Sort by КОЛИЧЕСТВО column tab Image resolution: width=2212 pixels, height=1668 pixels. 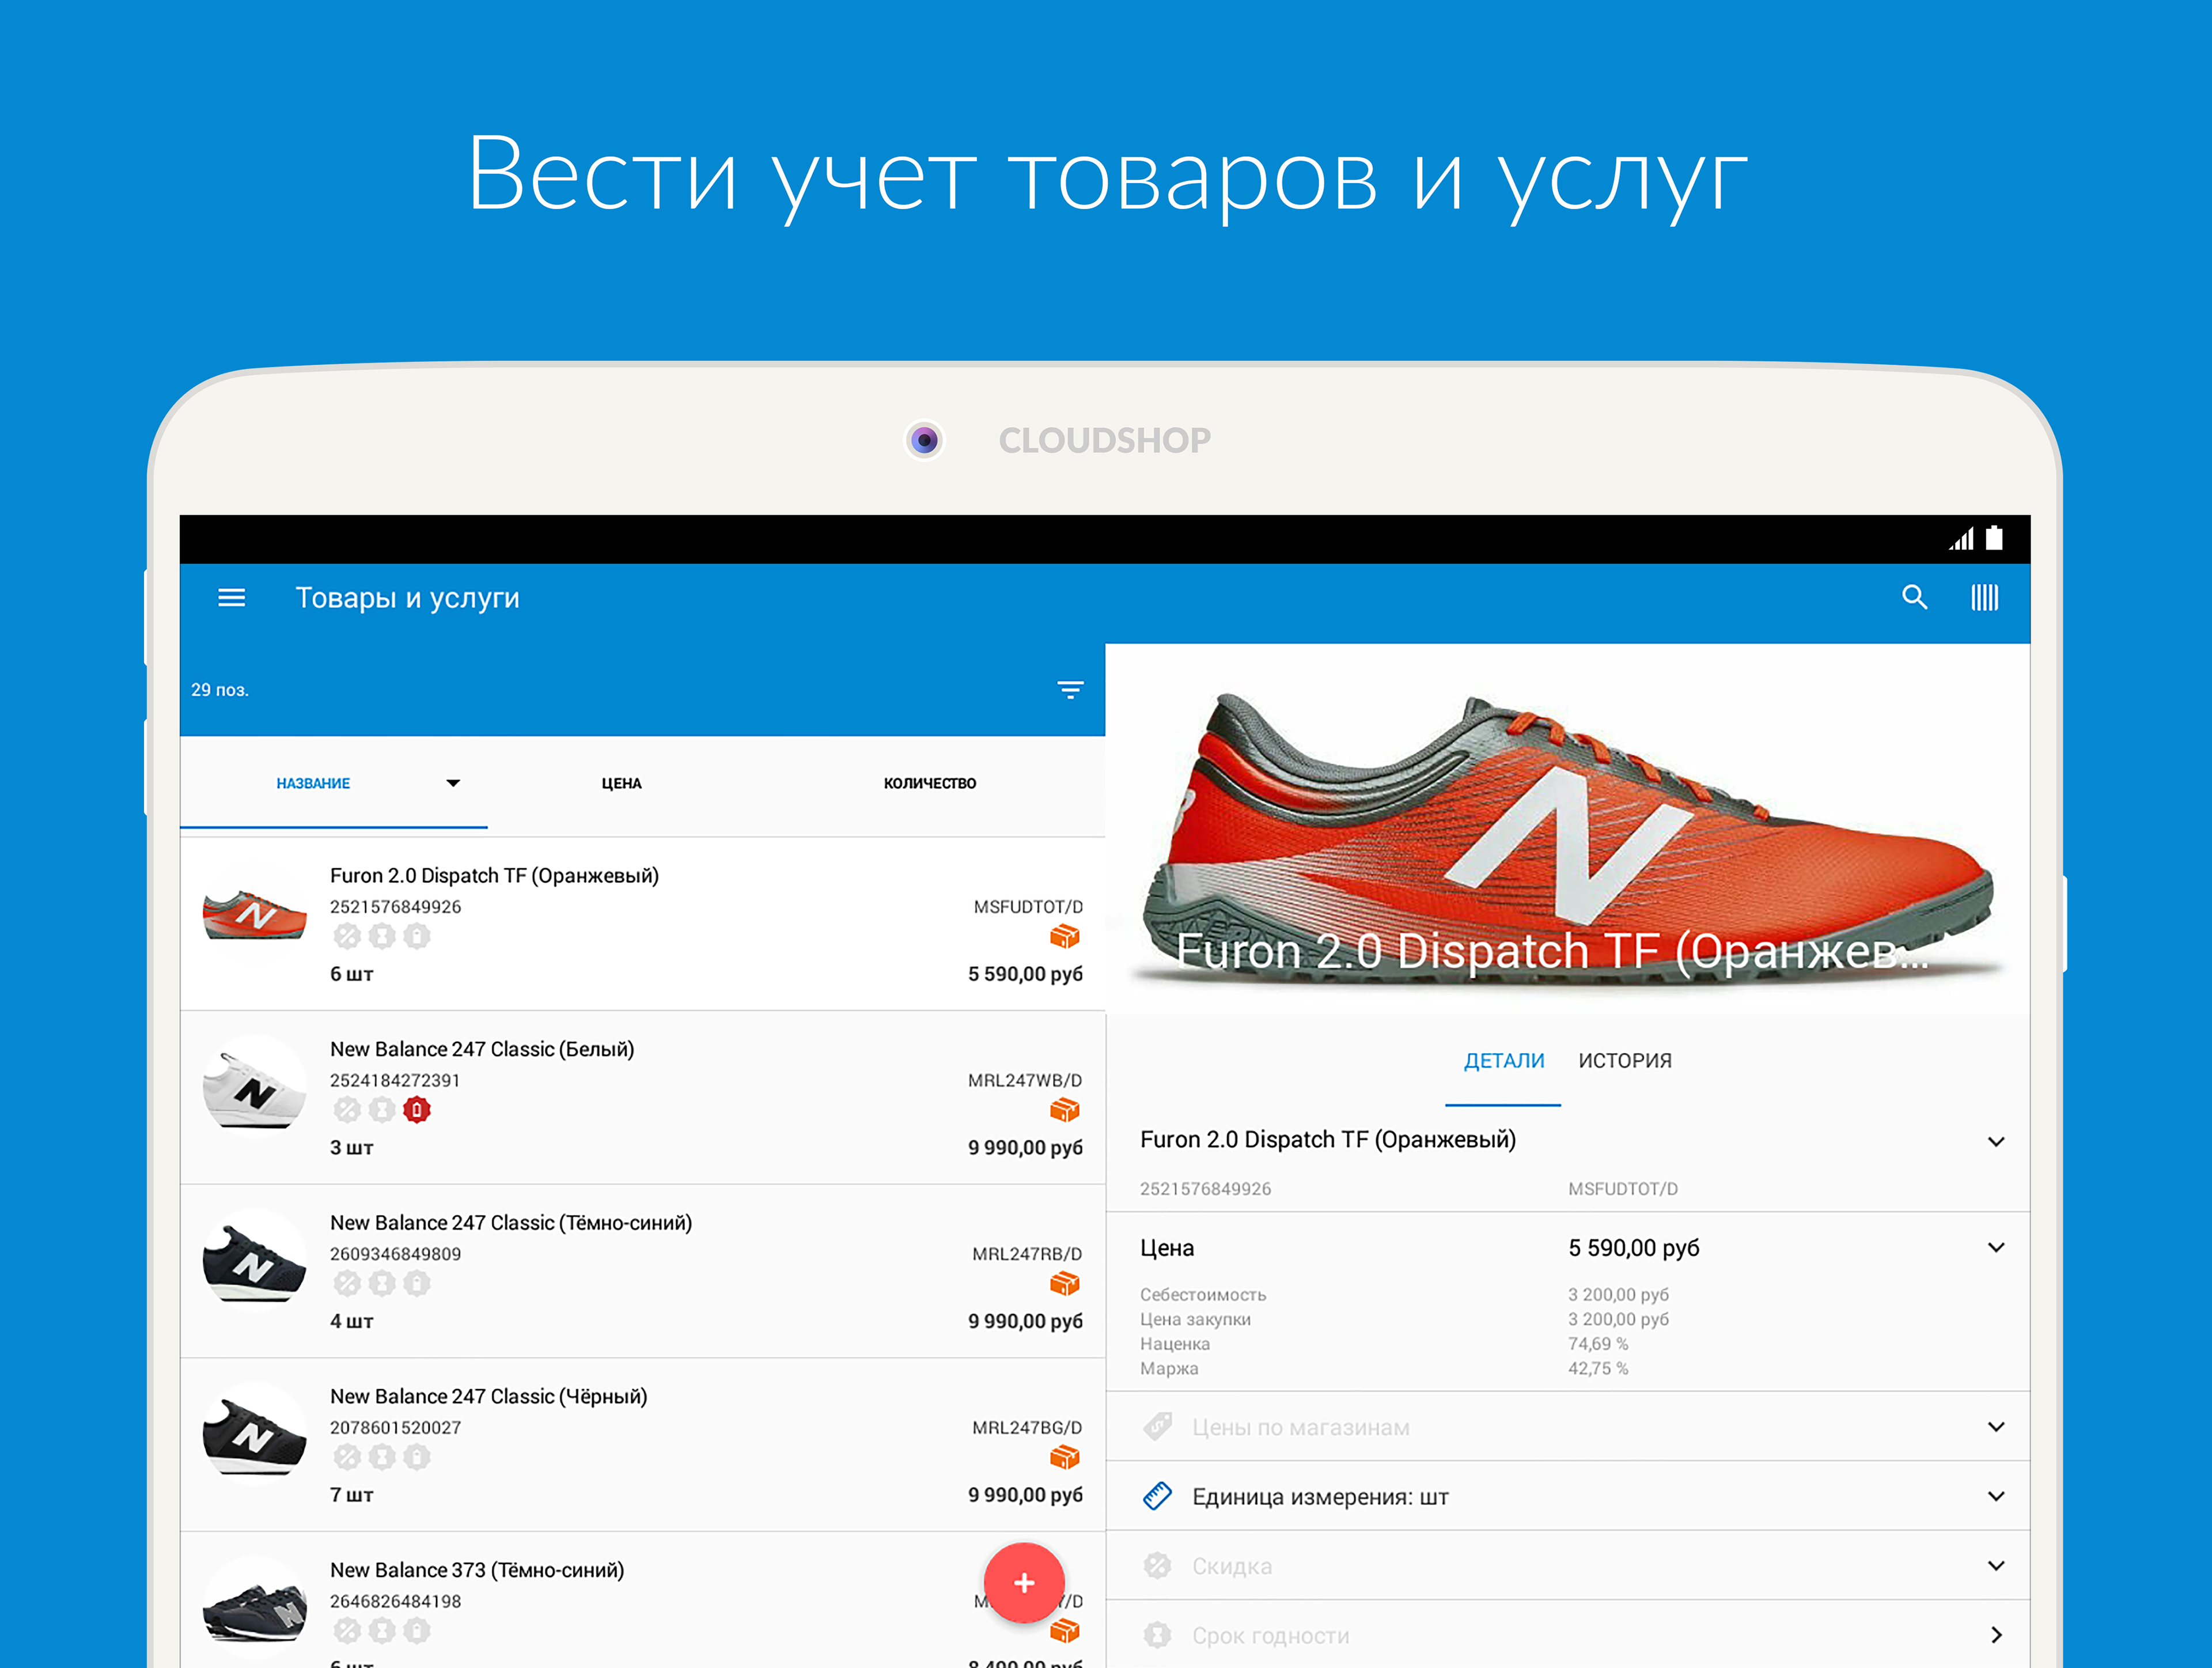point(930,784)
